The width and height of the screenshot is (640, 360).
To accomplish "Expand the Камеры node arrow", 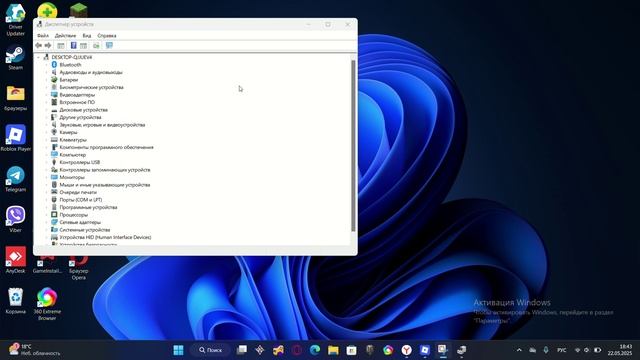I will point(47,132).
